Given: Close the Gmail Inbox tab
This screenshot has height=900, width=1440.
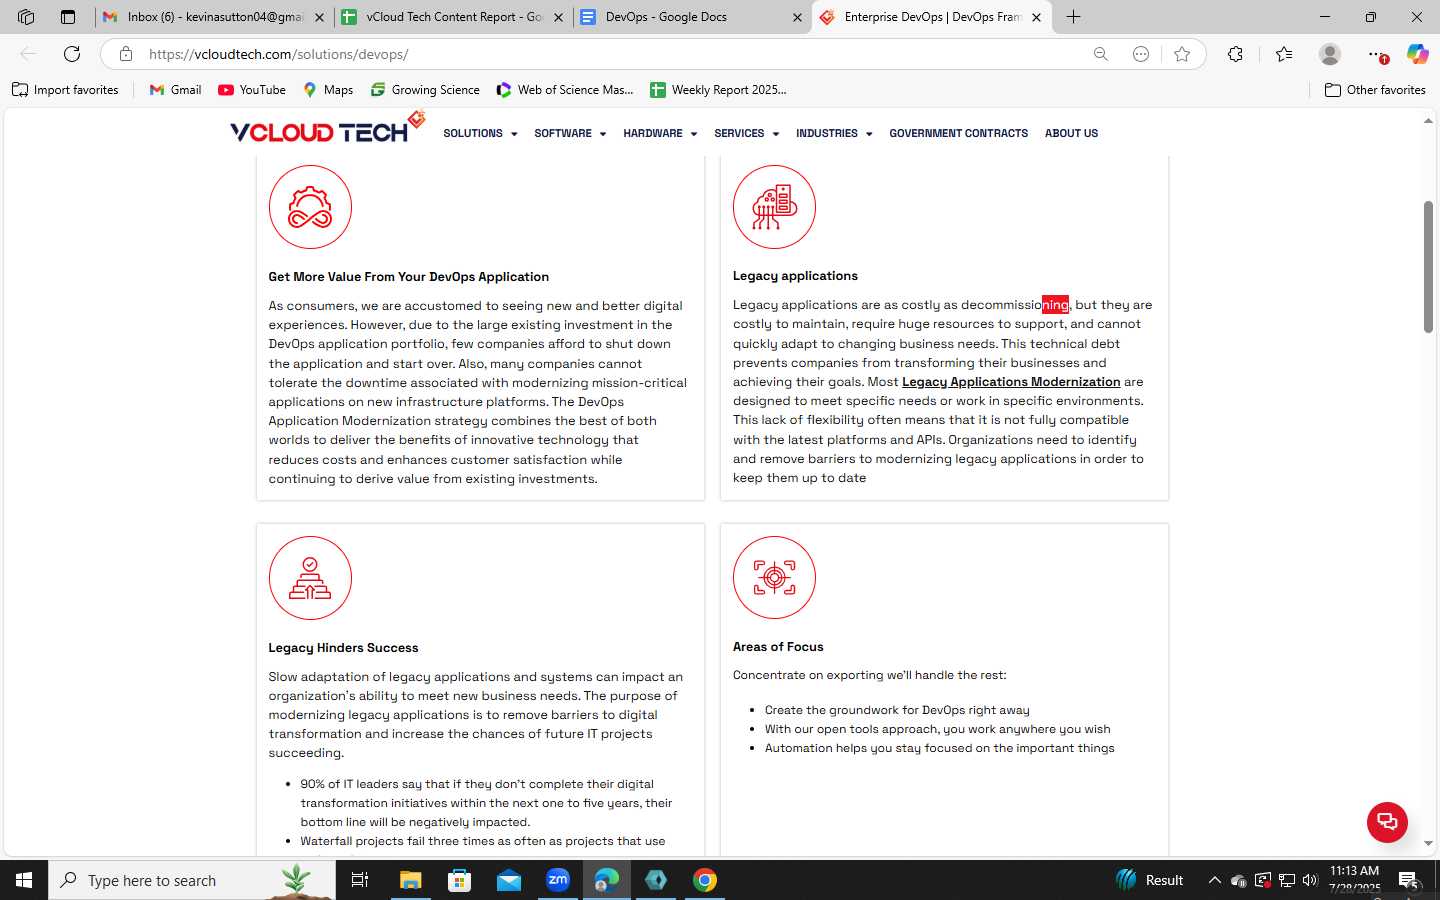Looking at the screenshot, I should point(319,17).
